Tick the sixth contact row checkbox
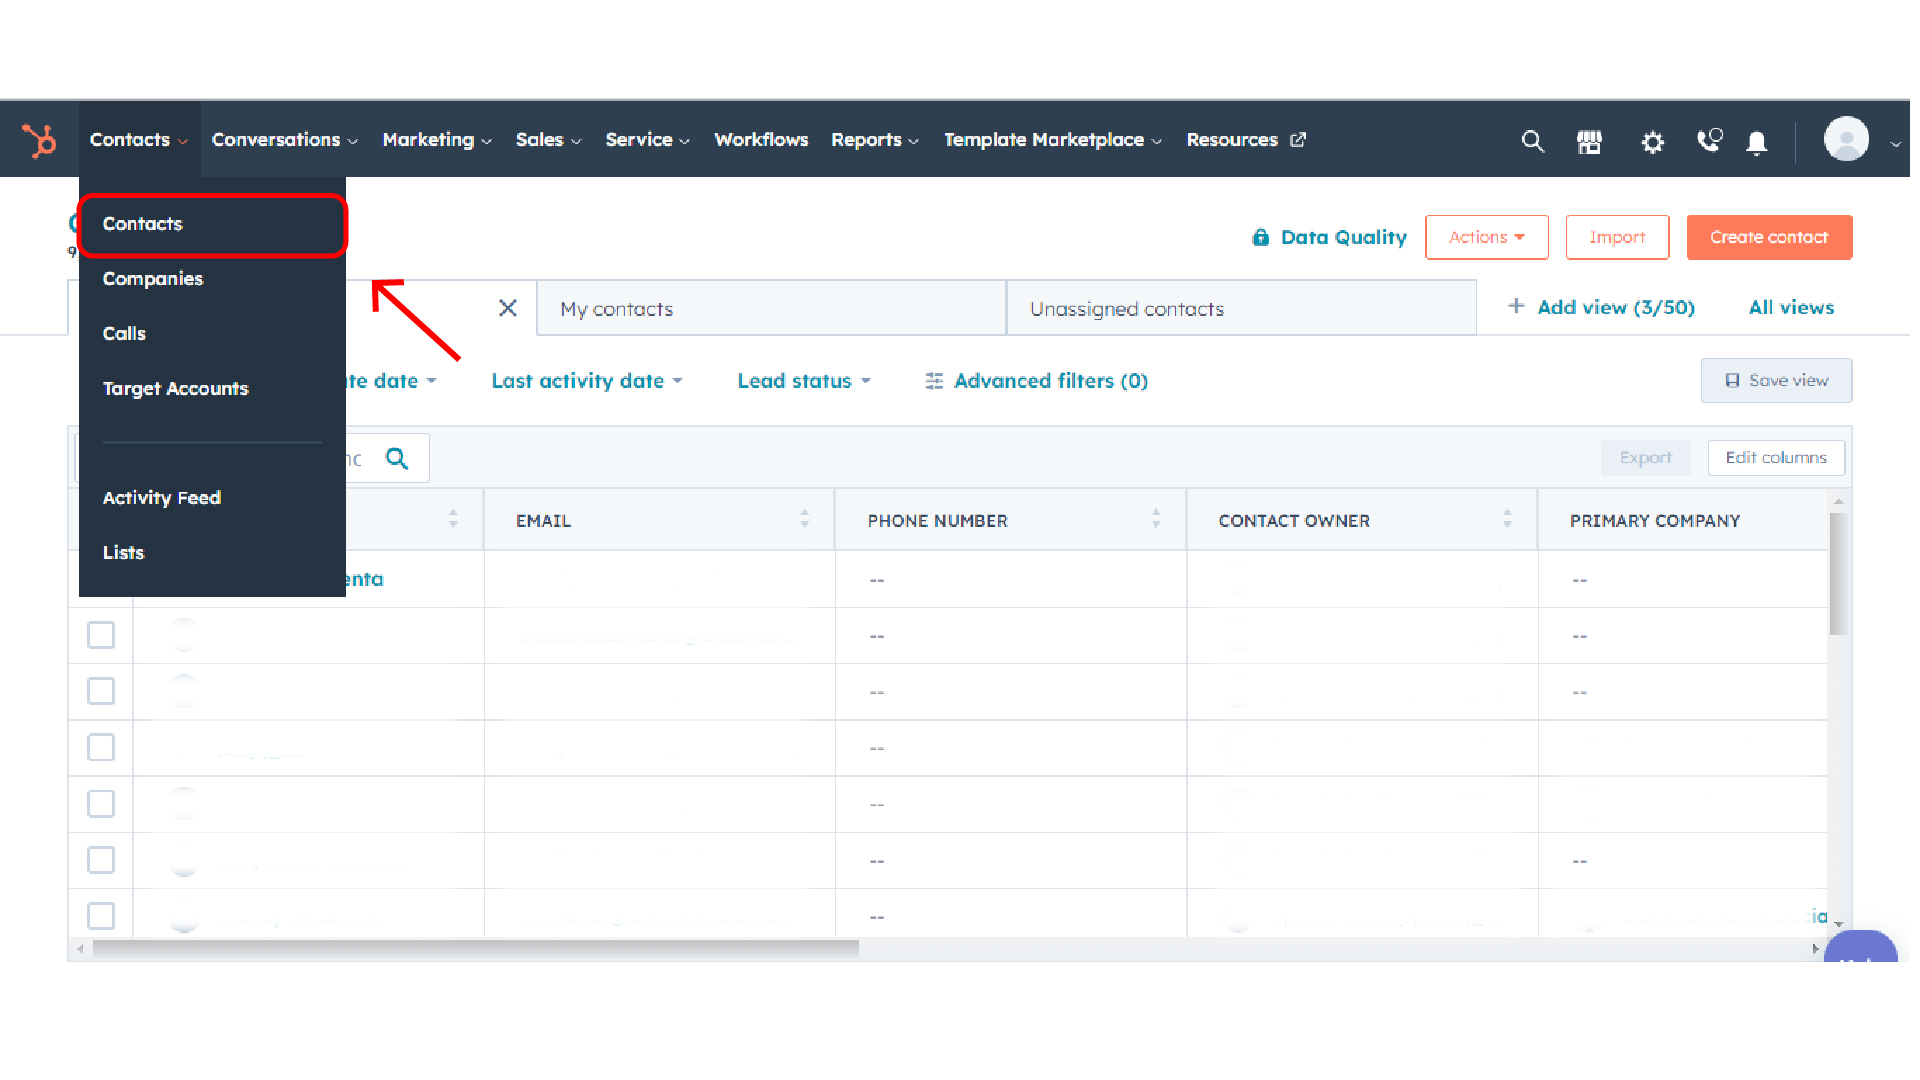1920x1080 pixels. pos(101,860)
